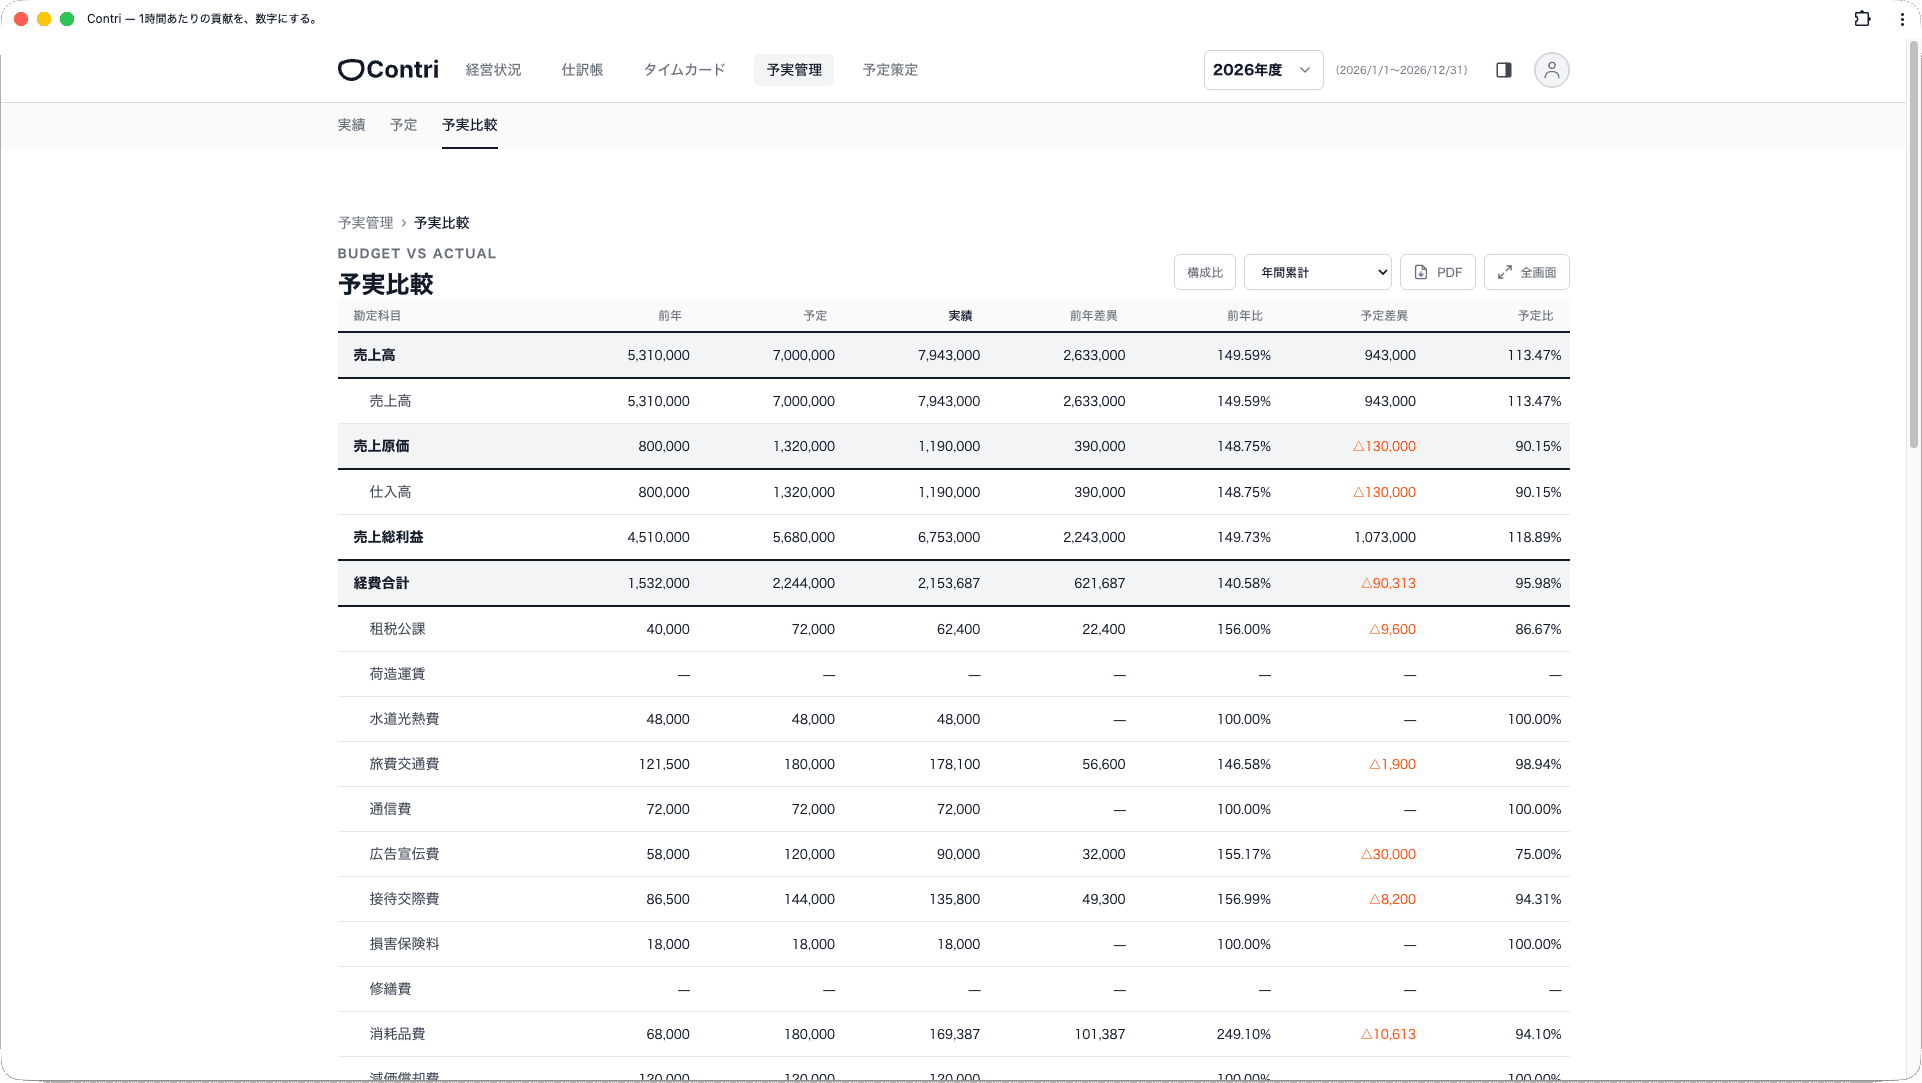Click the 249.10% year-over-year value
This screenshot has width=1922, height=1083.
tap(1243, 1034)
